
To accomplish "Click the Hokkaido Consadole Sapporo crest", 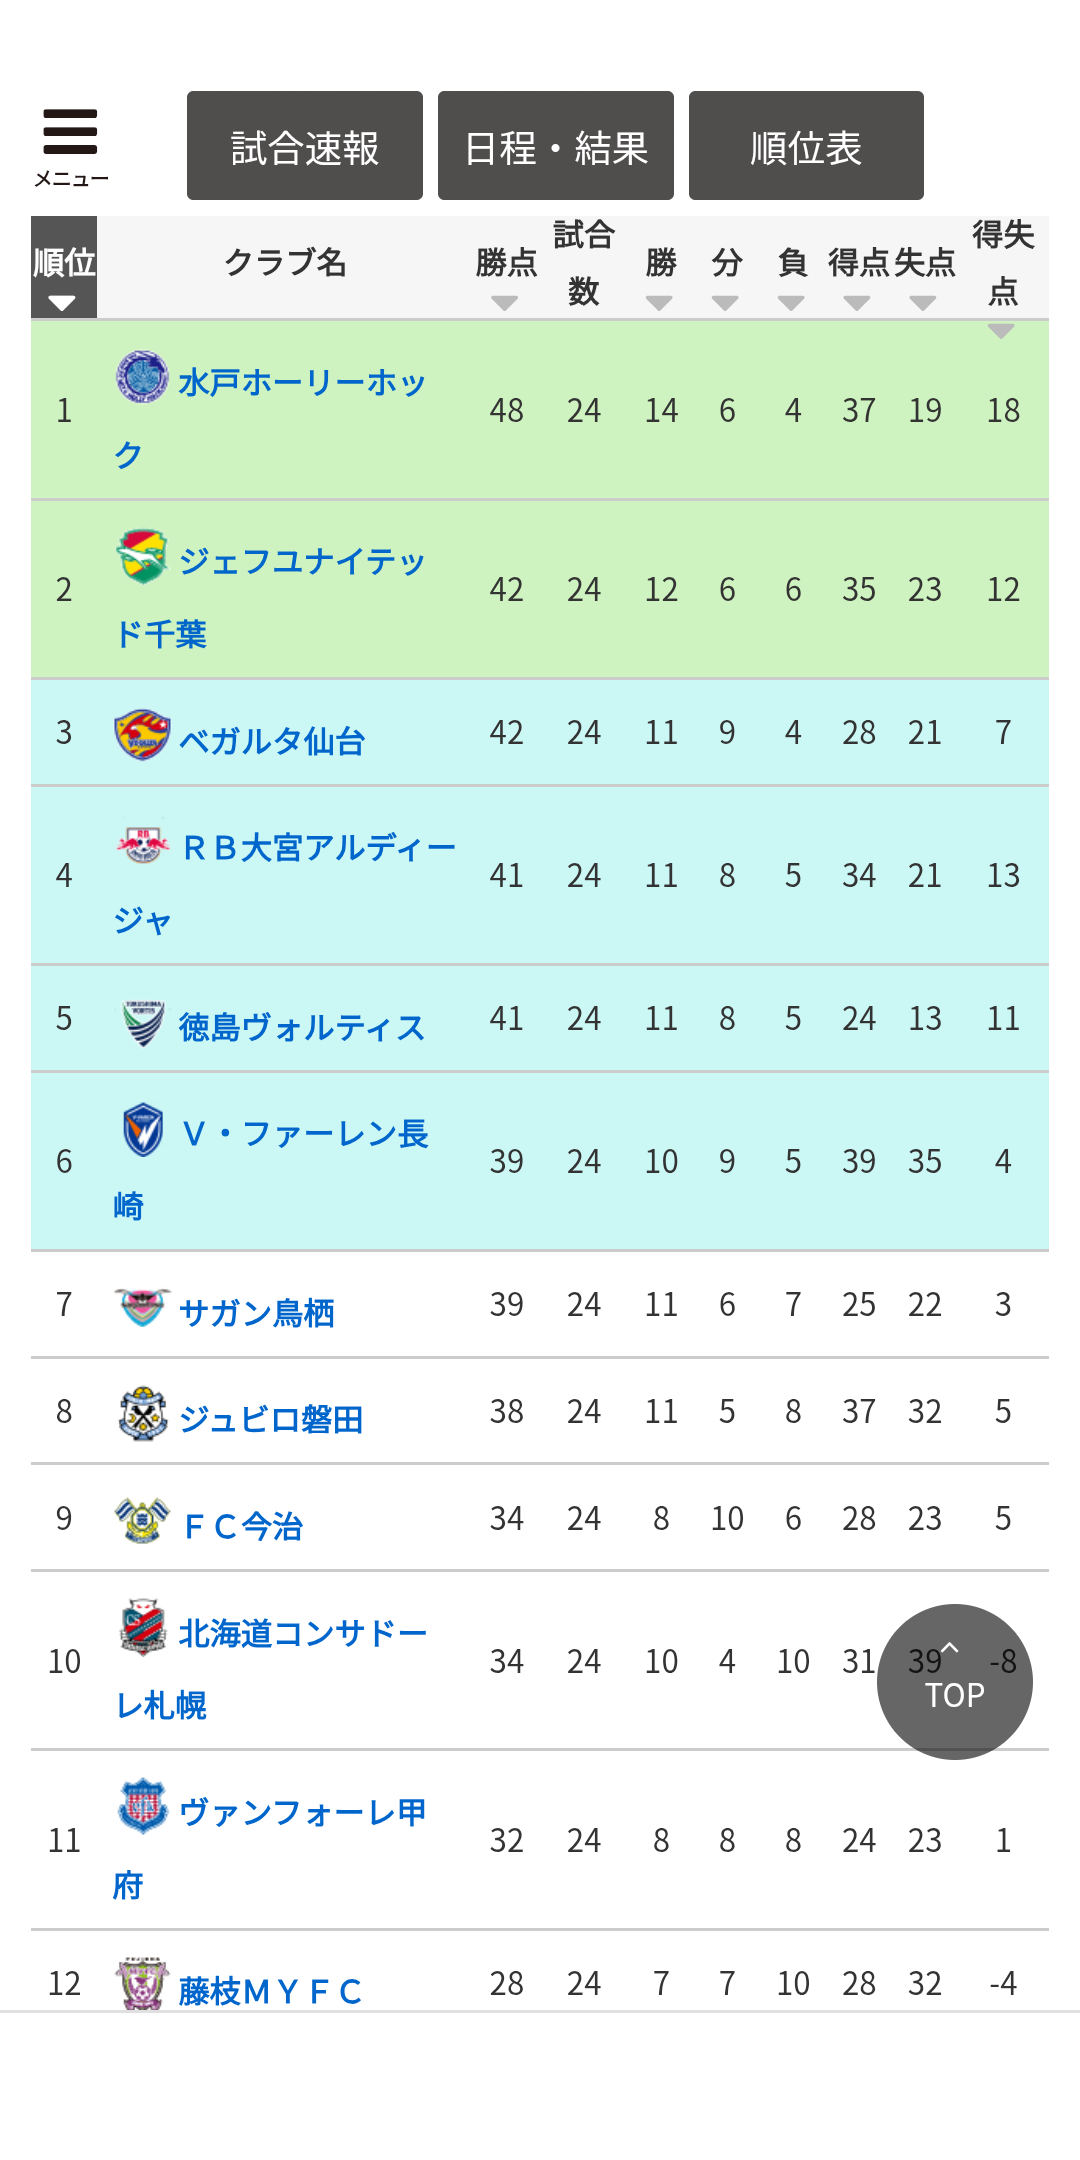I will tap(143, 1628).
